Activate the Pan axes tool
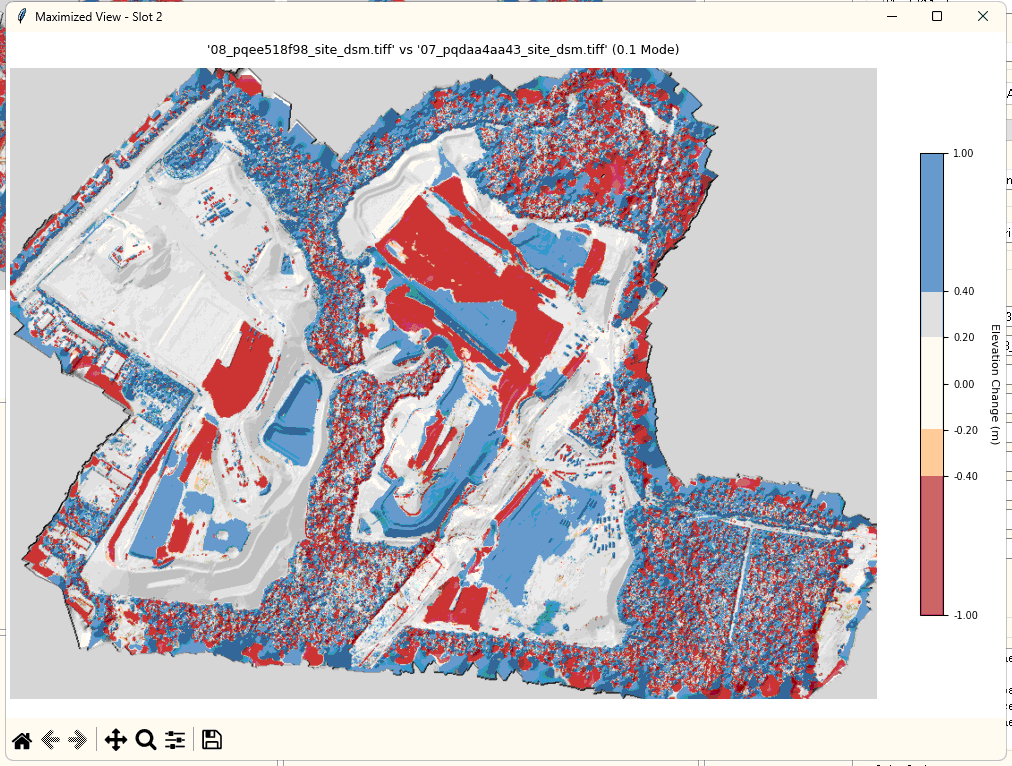Viewport: 1012px width, 766px height. pyautogui.click(x=116, y=740)
